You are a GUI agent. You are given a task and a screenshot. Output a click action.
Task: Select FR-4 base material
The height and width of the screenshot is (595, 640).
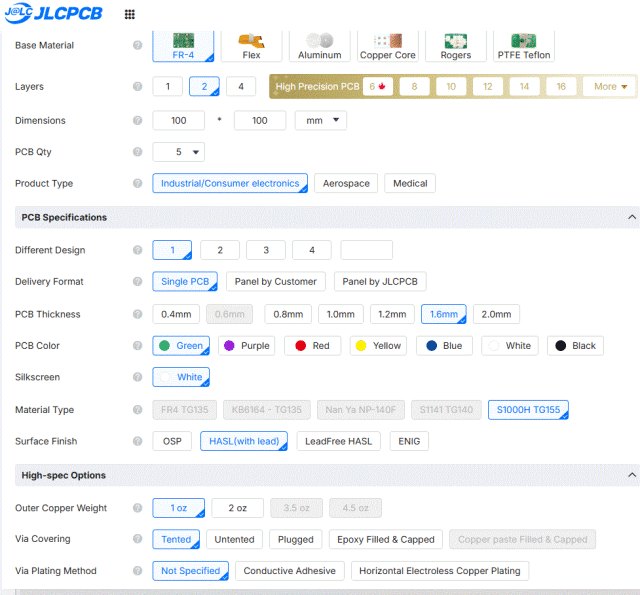183,46
